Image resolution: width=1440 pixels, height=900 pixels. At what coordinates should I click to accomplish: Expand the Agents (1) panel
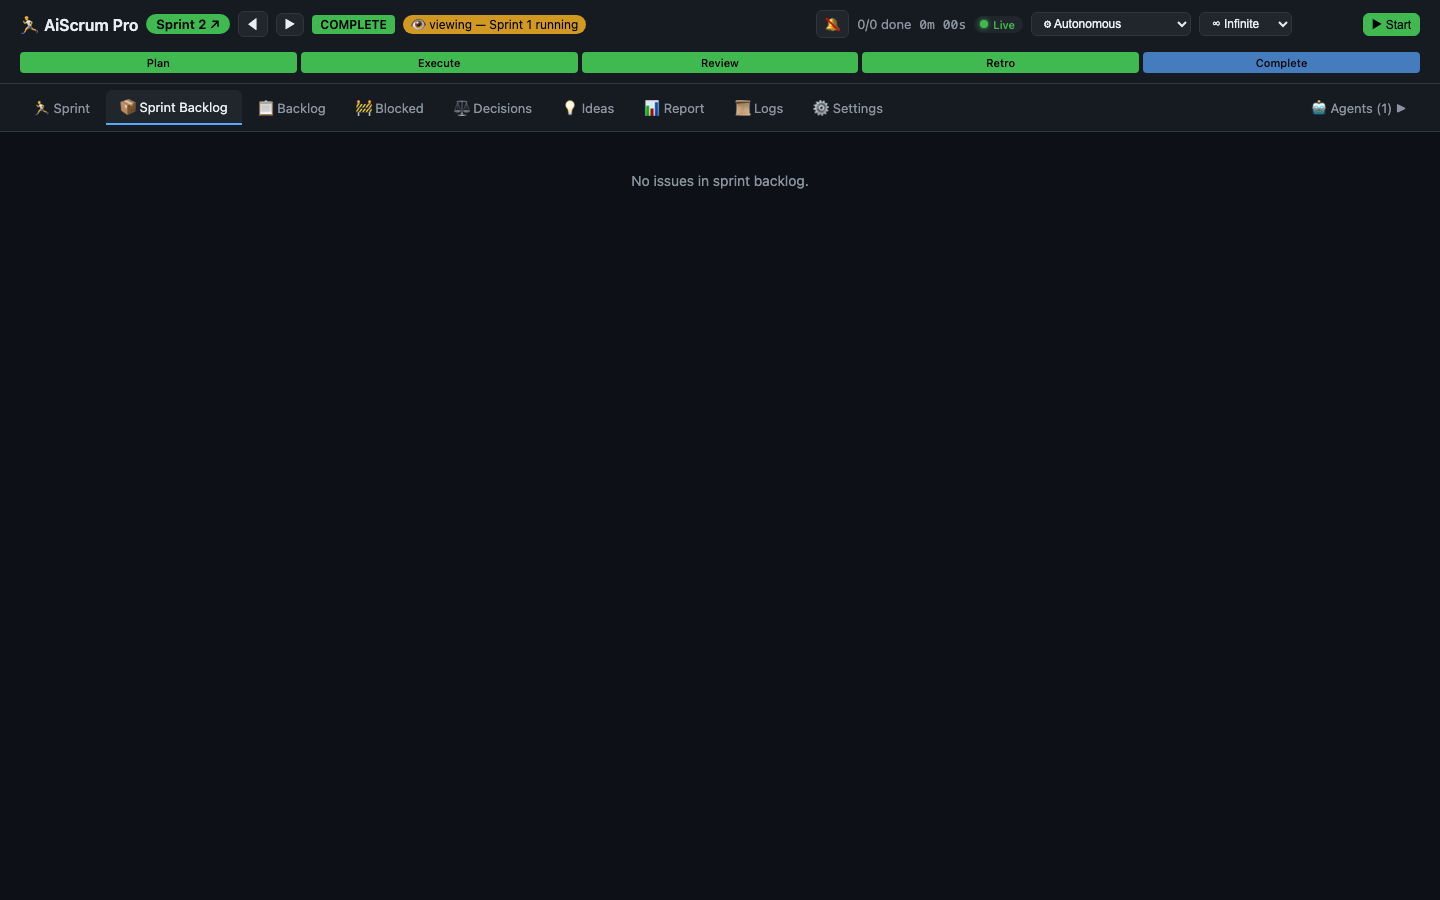click(x=1358, y=108)
